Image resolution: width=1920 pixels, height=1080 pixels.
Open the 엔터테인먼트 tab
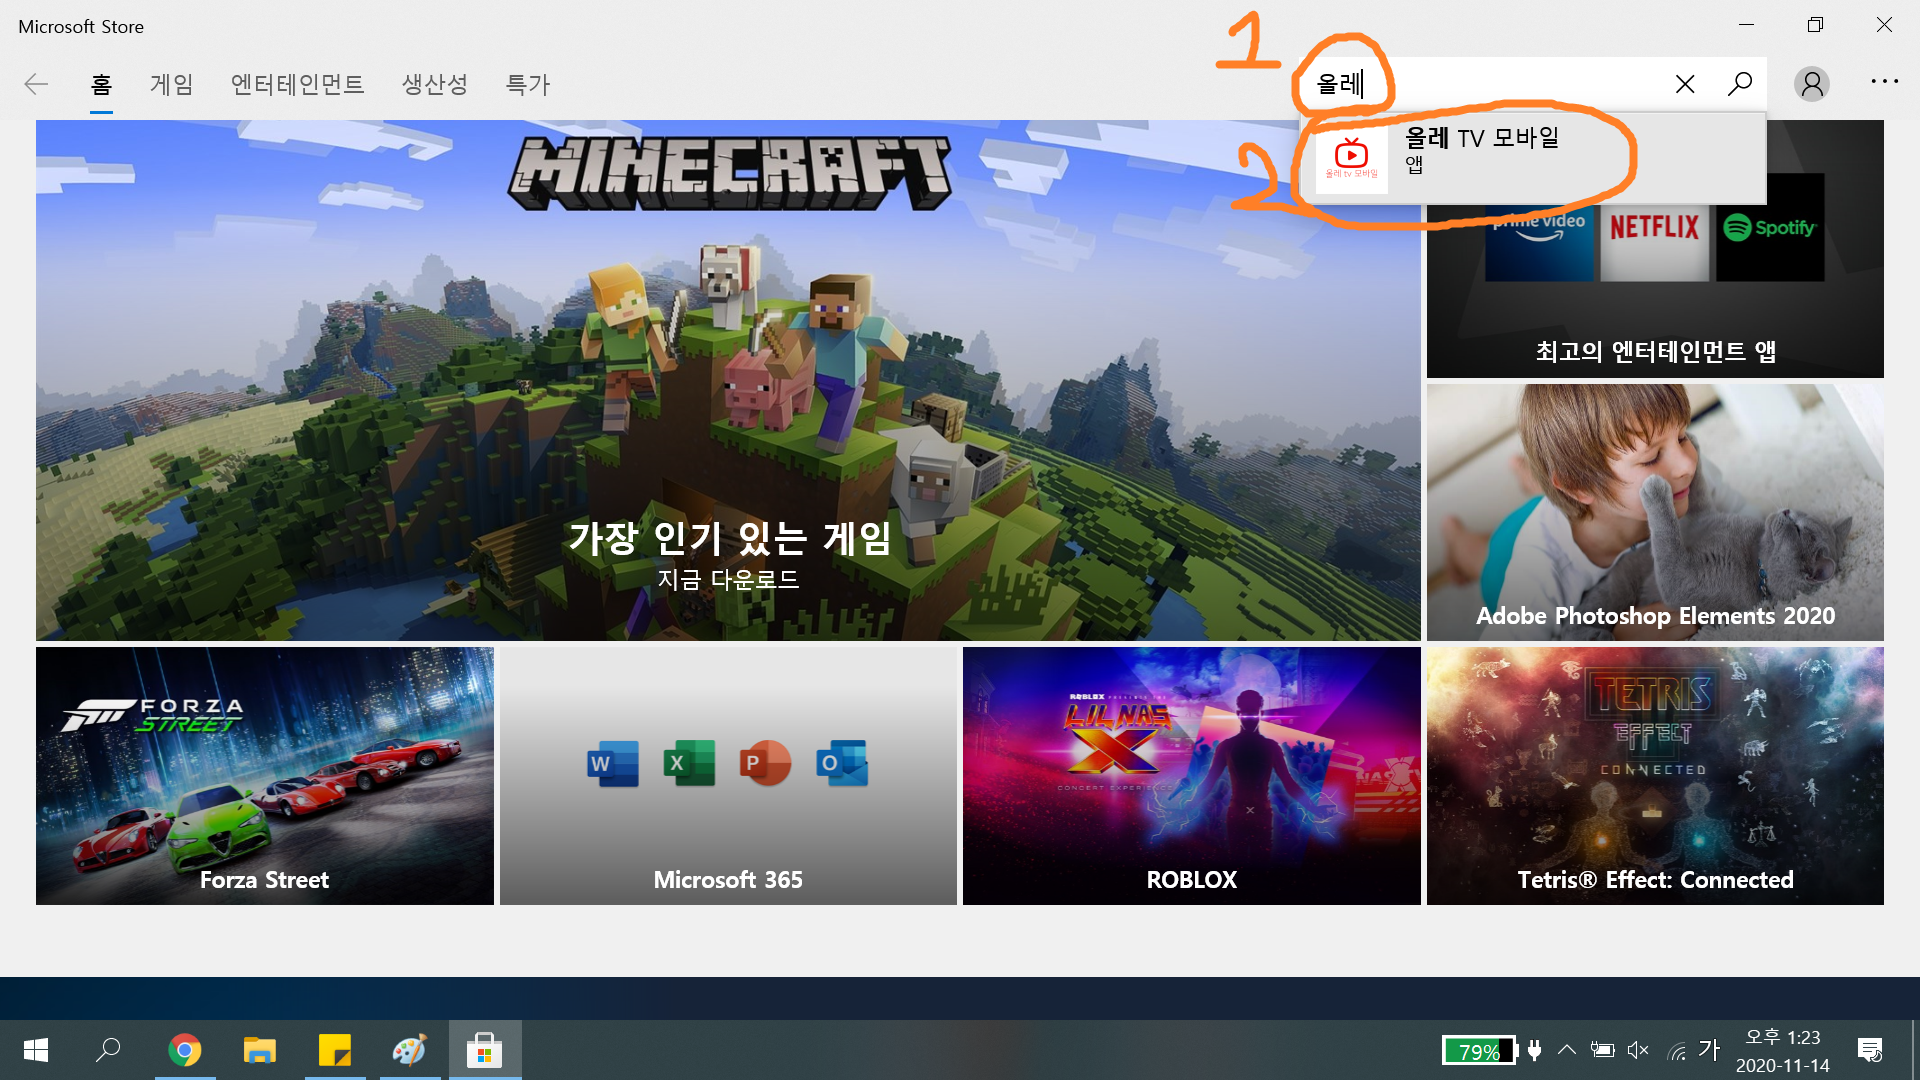pos(298,85)
